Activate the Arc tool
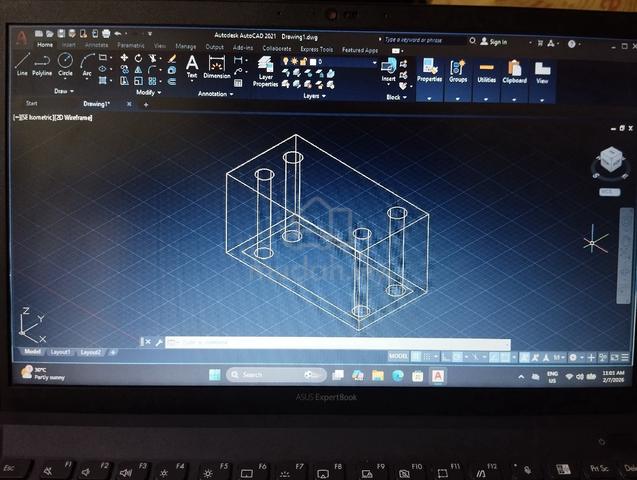Screen dimensions: 637x480 pos(87,65)
